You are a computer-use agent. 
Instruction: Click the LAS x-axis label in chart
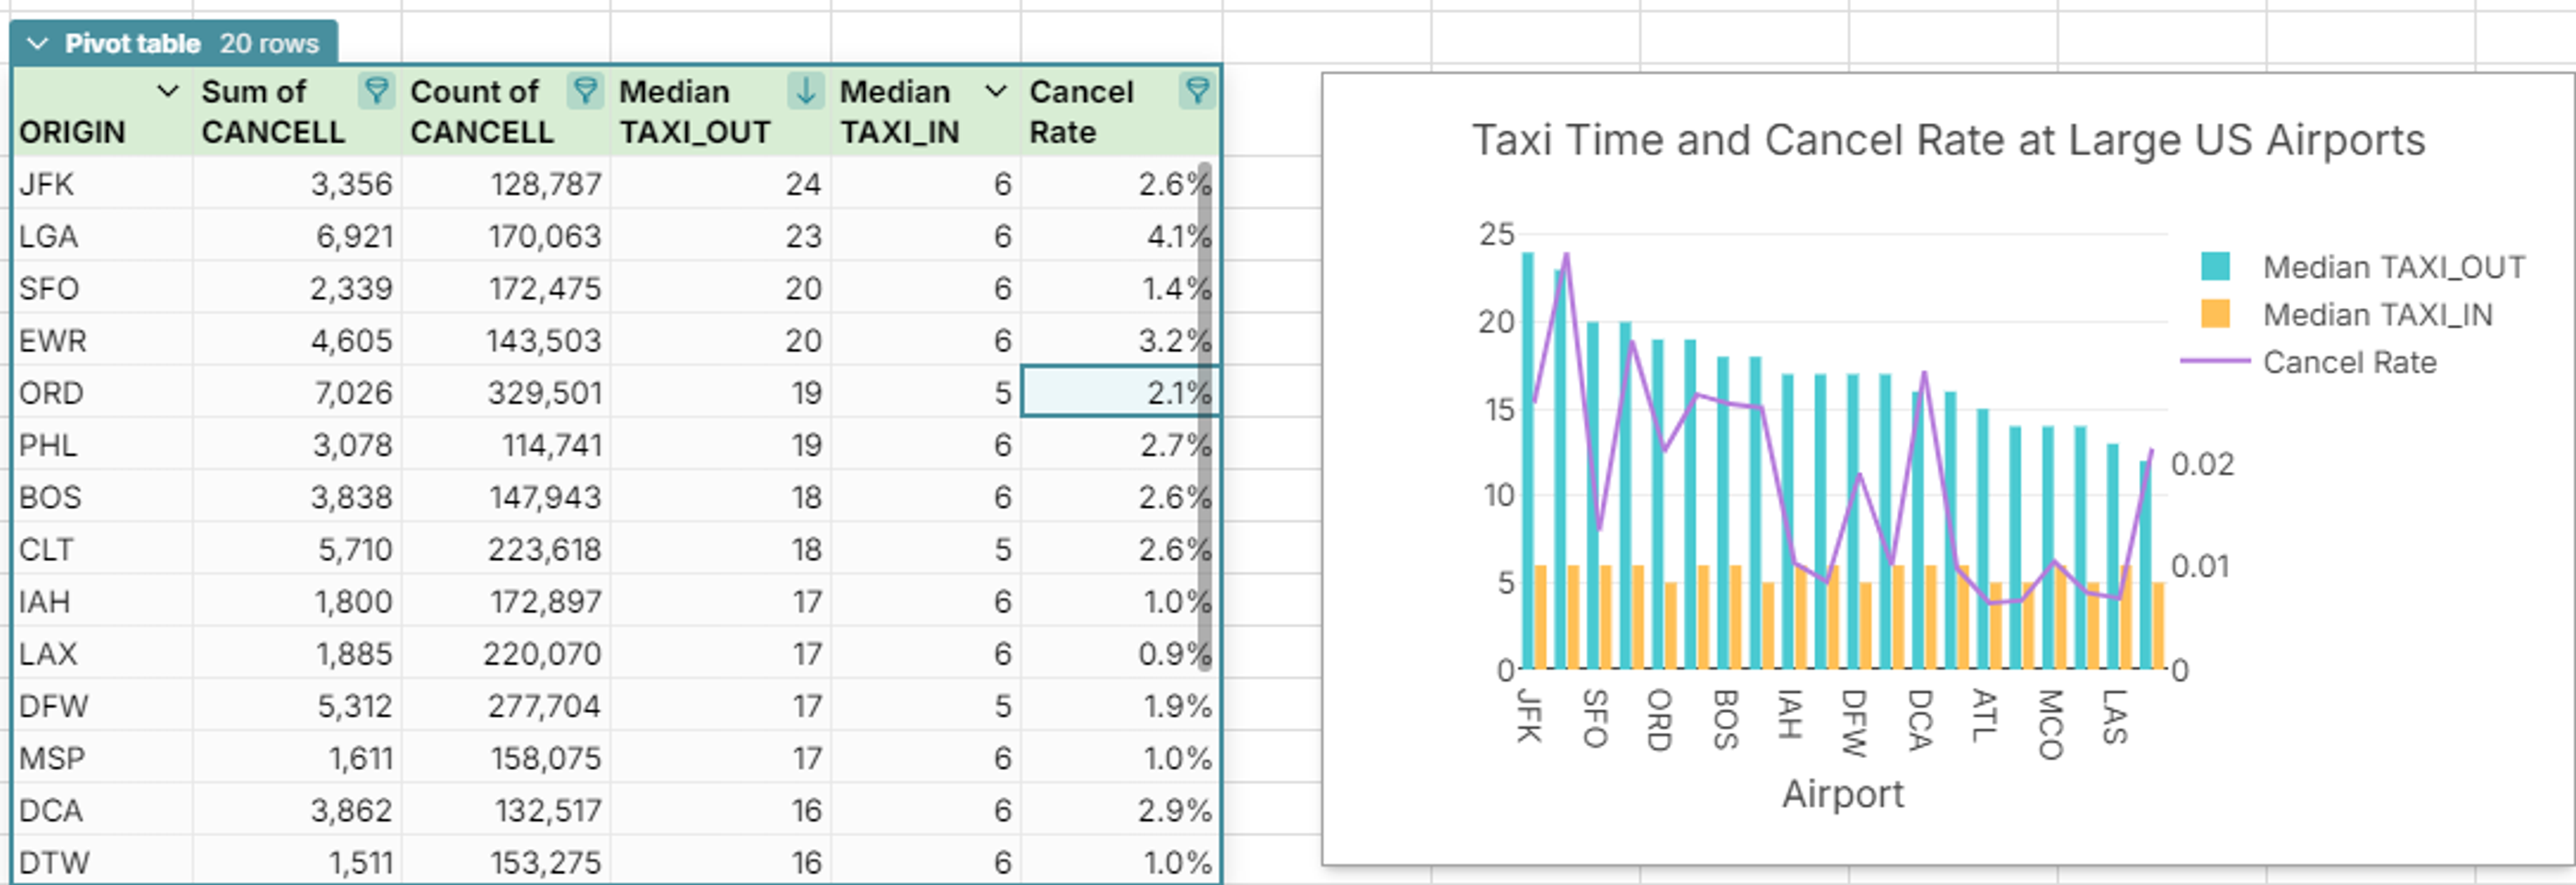coord(2114,716)
